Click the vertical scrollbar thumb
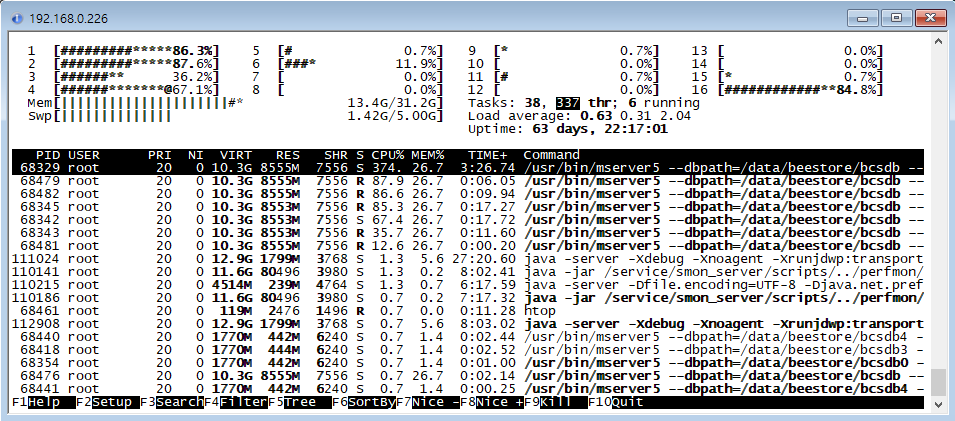 939,382
